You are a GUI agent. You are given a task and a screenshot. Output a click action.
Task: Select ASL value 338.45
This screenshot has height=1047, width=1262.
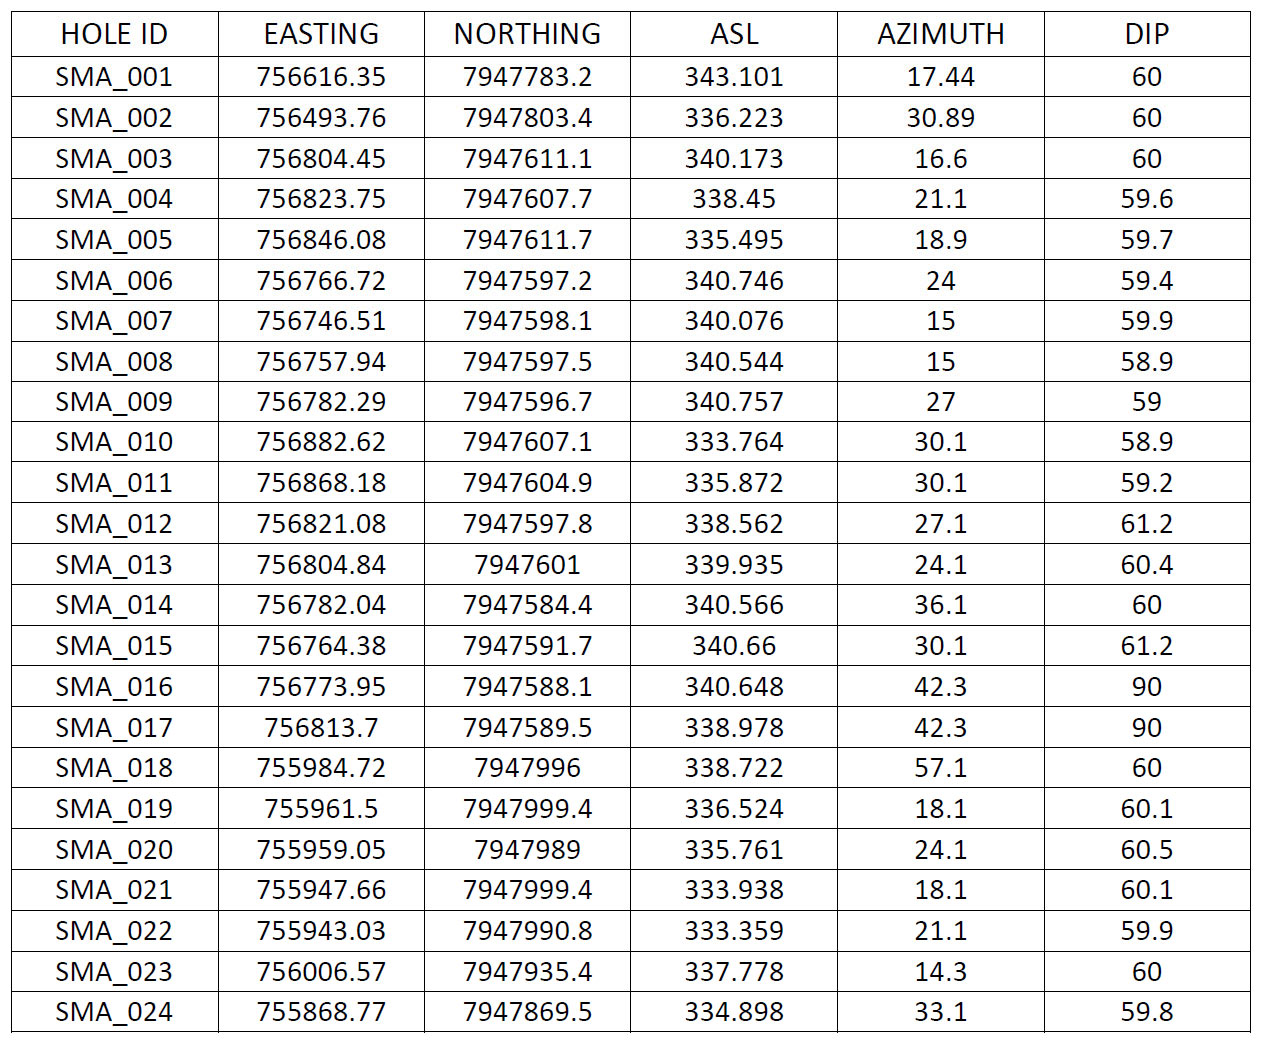click(x=734, y=199)
